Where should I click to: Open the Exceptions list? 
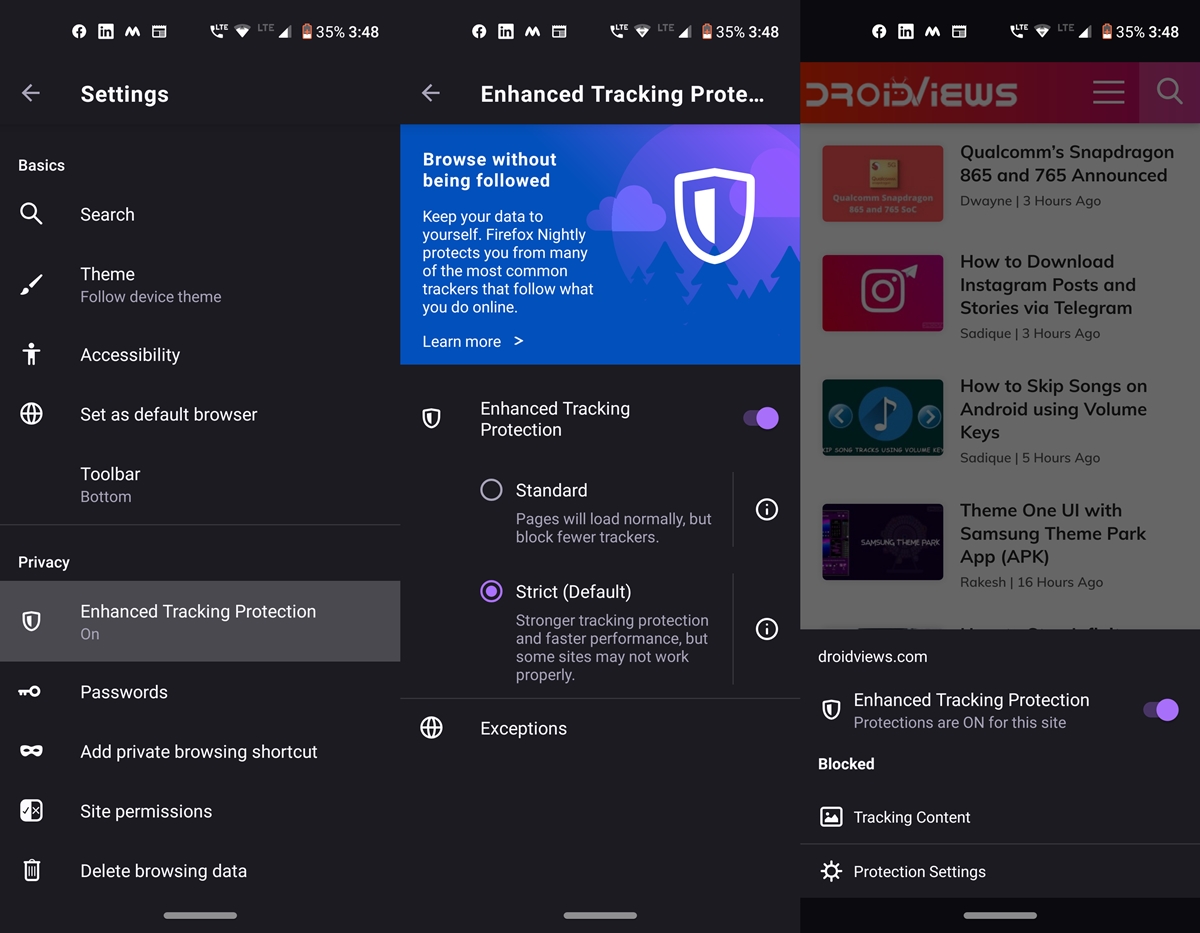click(x=600, y=728)
